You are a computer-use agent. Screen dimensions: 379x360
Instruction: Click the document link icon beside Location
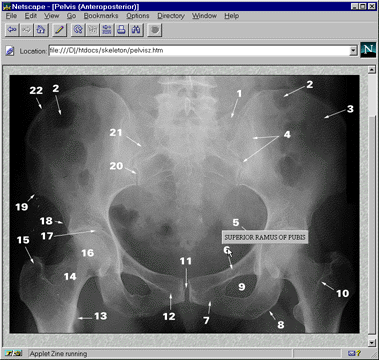click(10, 51)
